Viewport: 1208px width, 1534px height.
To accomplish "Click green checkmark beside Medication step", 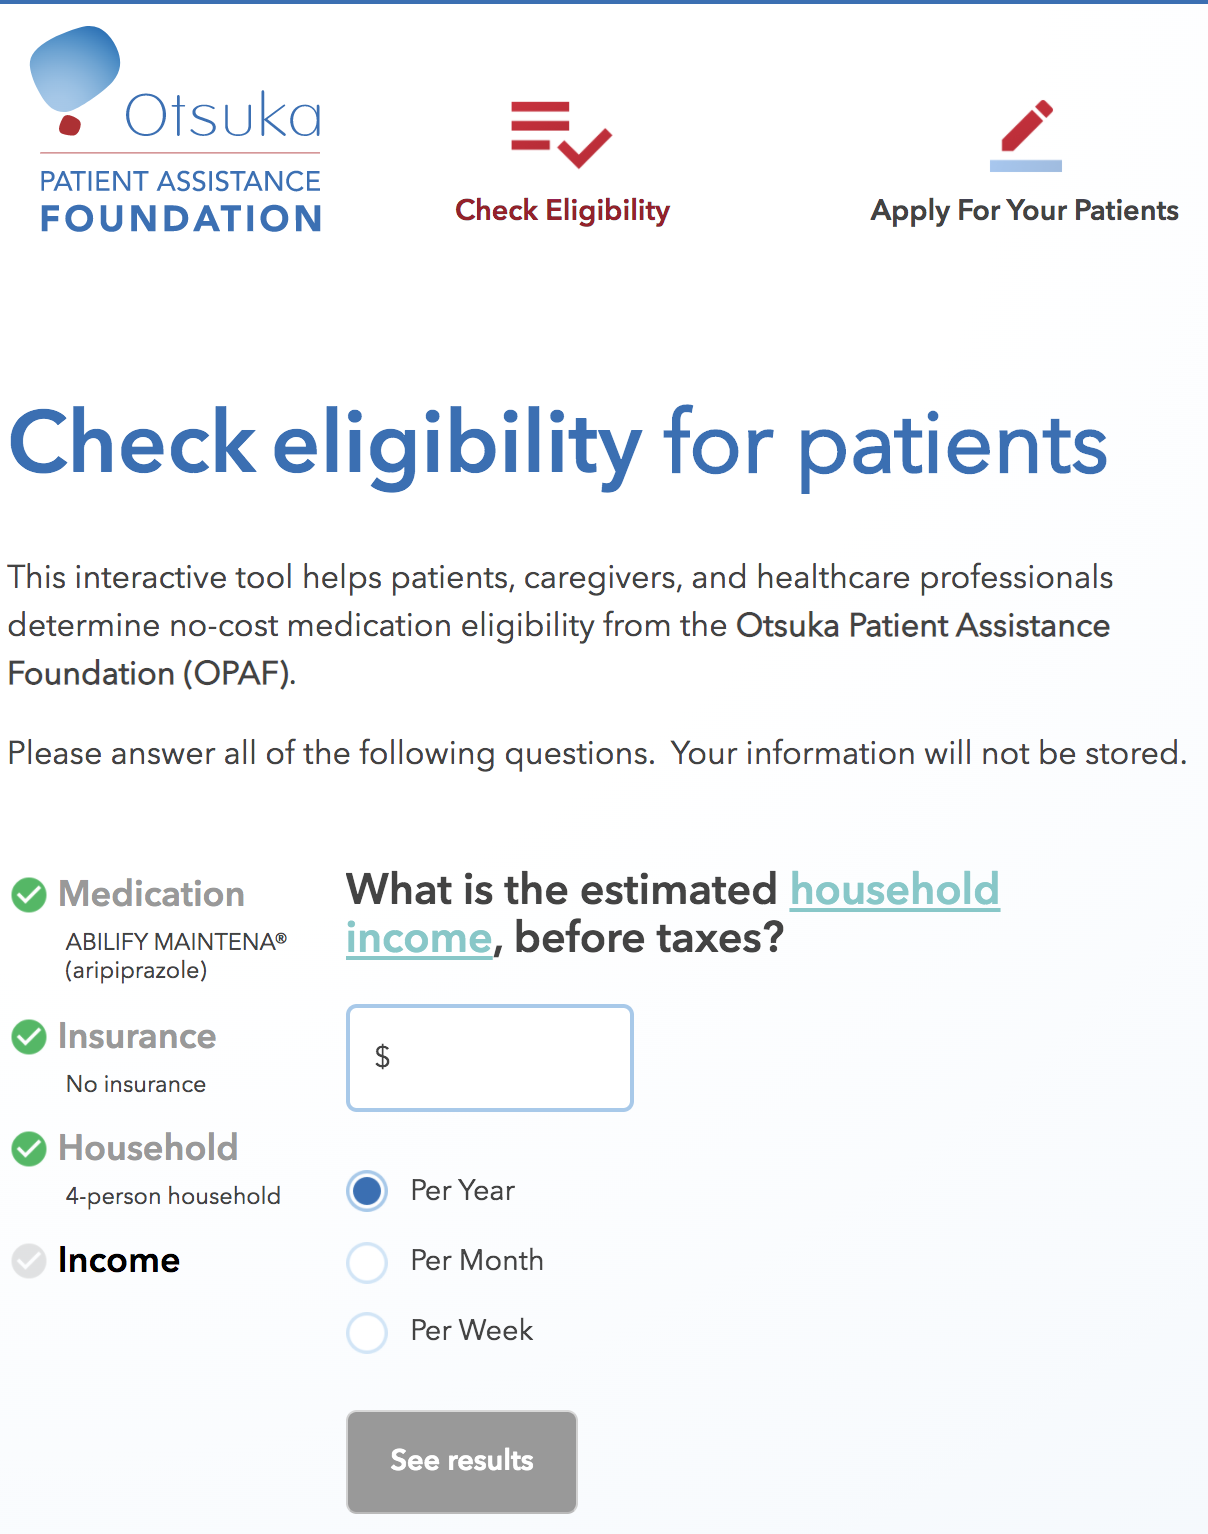I will (x=29, y=895).
